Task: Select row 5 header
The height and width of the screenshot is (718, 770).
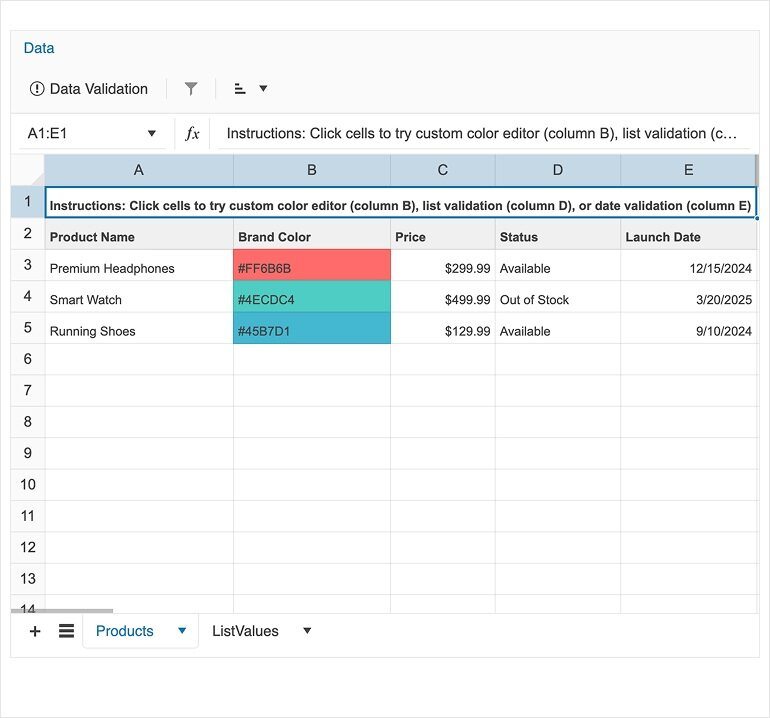Action: pos(28,328)
